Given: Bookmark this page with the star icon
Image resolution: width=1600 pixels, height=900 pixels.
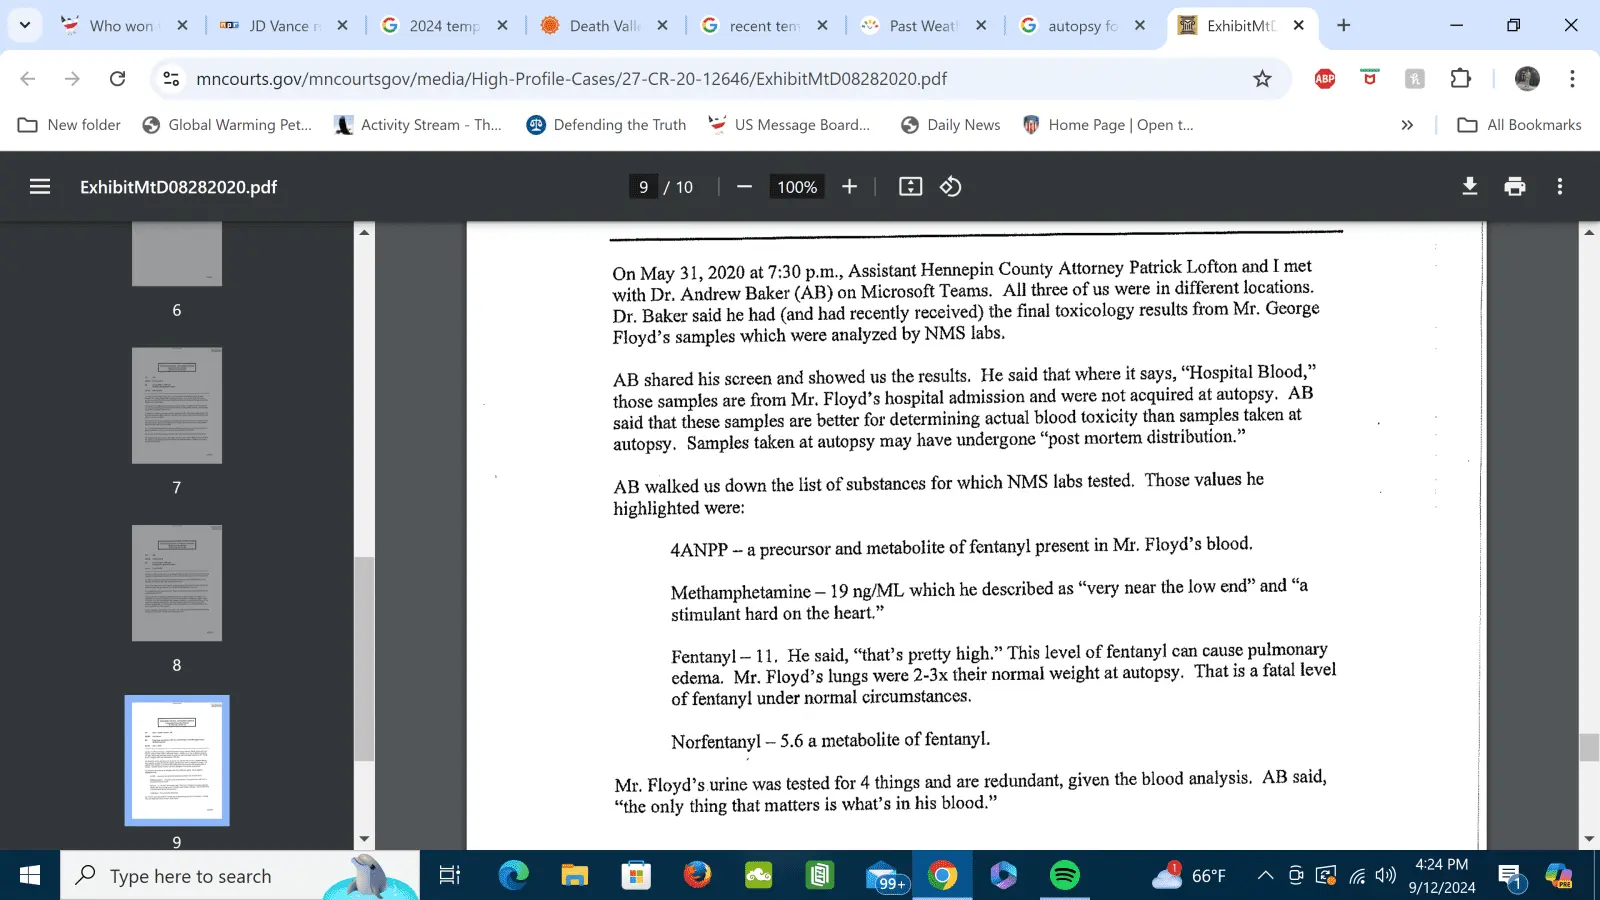Looking at the screenshot, I should (x=1262, y=79).
